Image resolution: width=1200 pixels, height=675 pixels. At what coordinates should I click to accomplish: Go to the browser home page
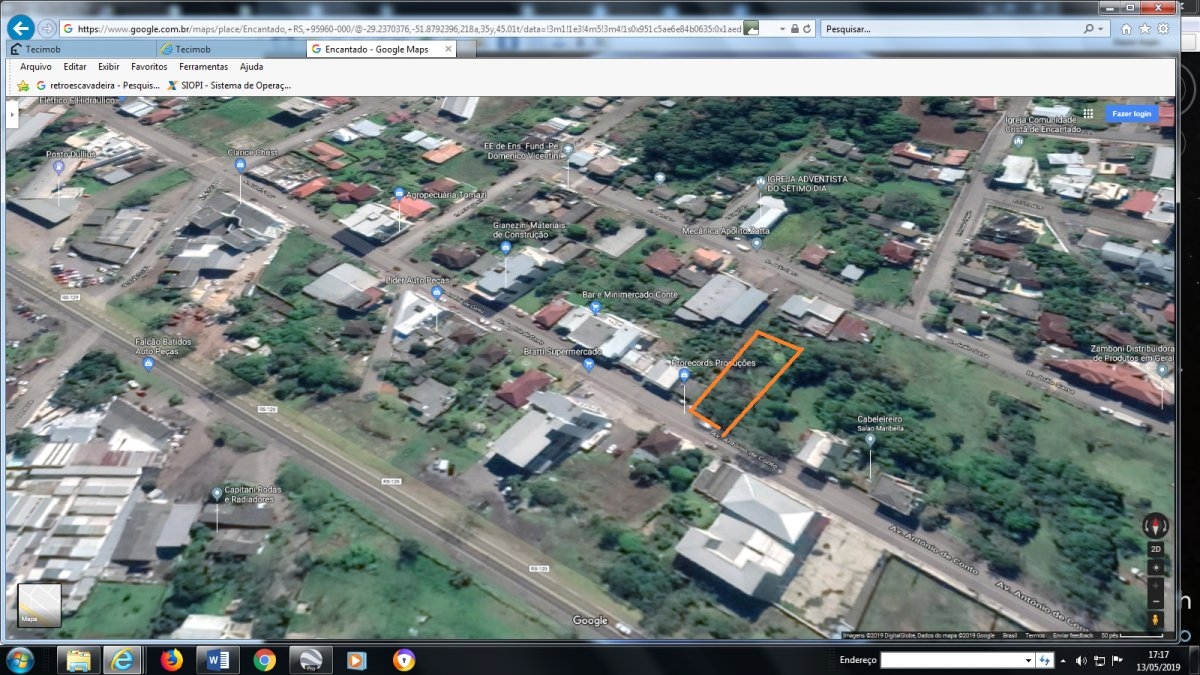coord(1127,29)
